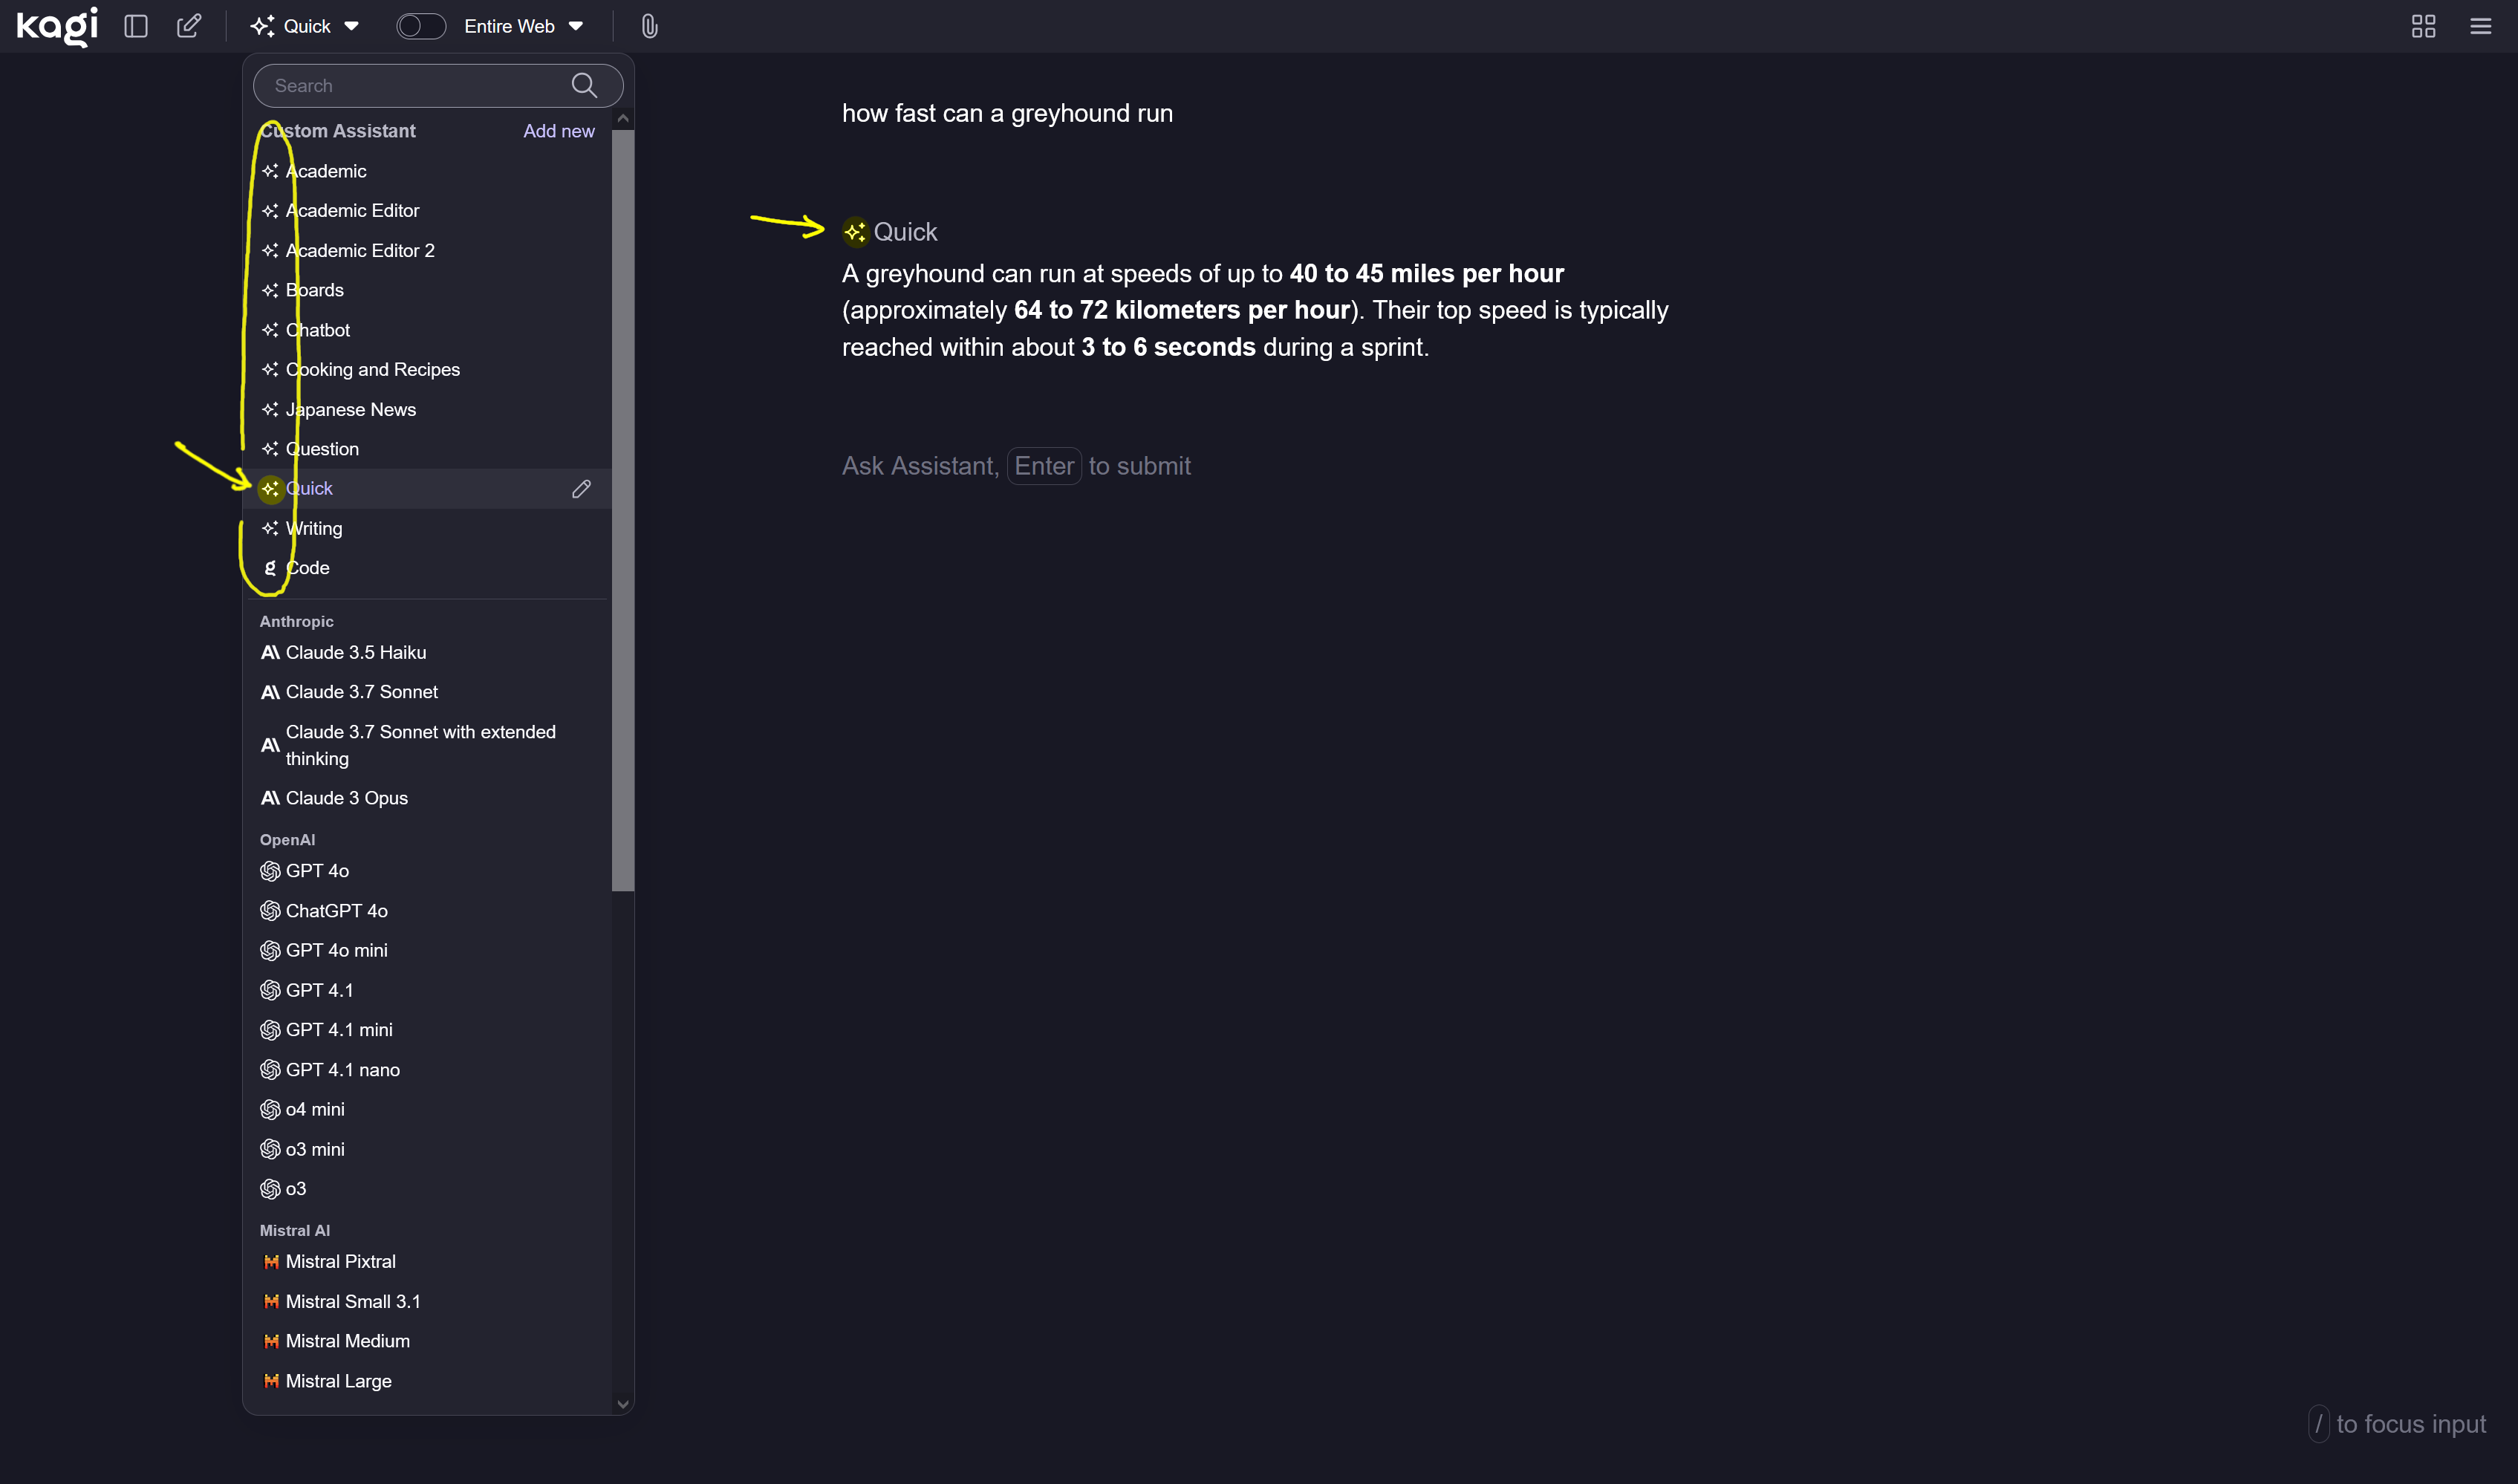Click the Ask Assistant input area
2518x1484 pixels.
click(x=1016, y=466)
